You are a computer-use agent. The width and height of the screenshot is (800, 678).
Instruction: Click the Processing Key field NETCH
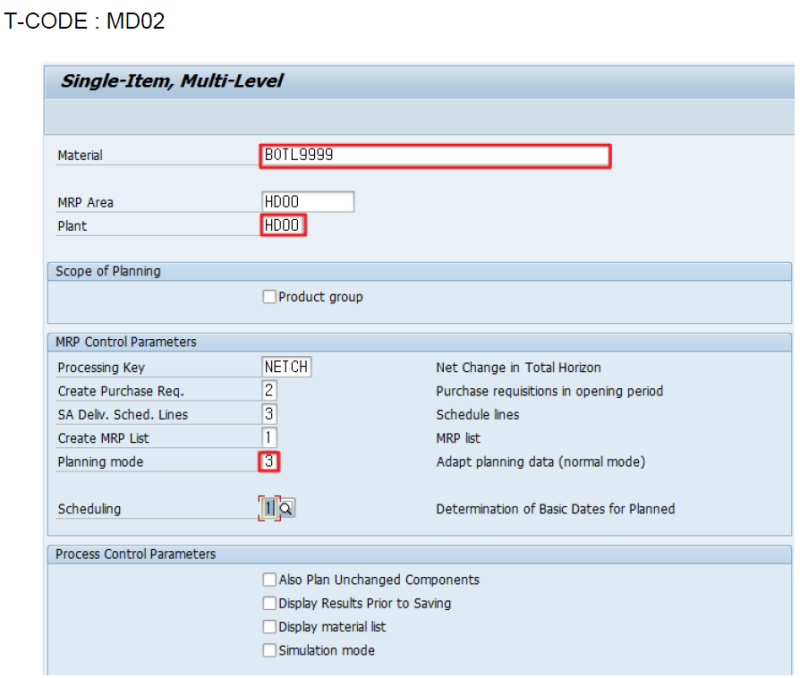(x=286, y=367)
